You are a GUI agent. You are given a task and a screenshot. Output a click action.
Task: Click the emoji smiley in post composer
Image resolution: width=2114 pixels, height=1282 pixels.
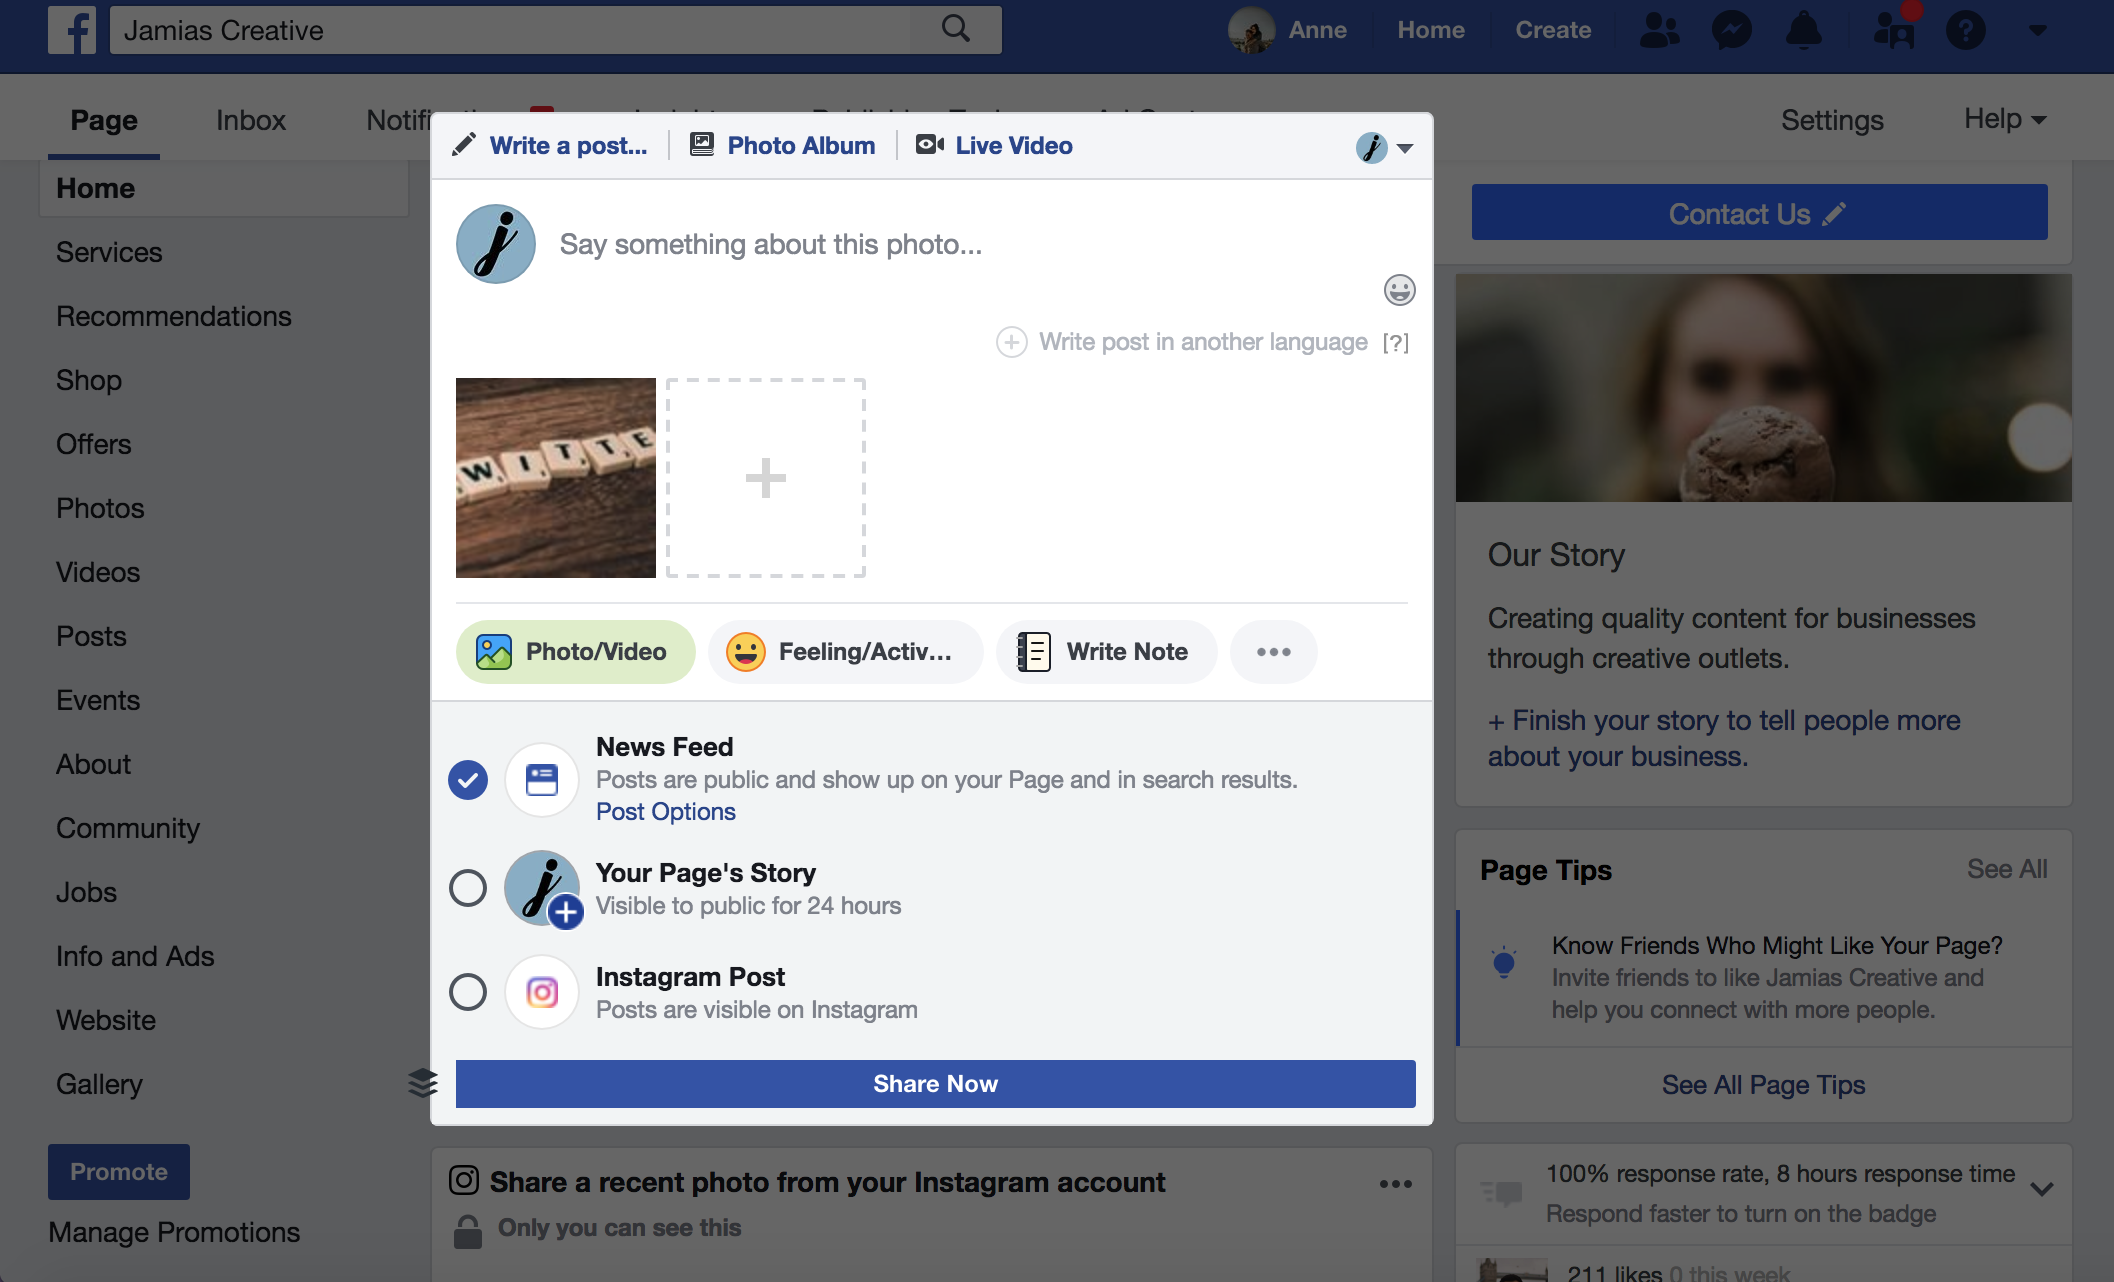tap(1400, 290)
